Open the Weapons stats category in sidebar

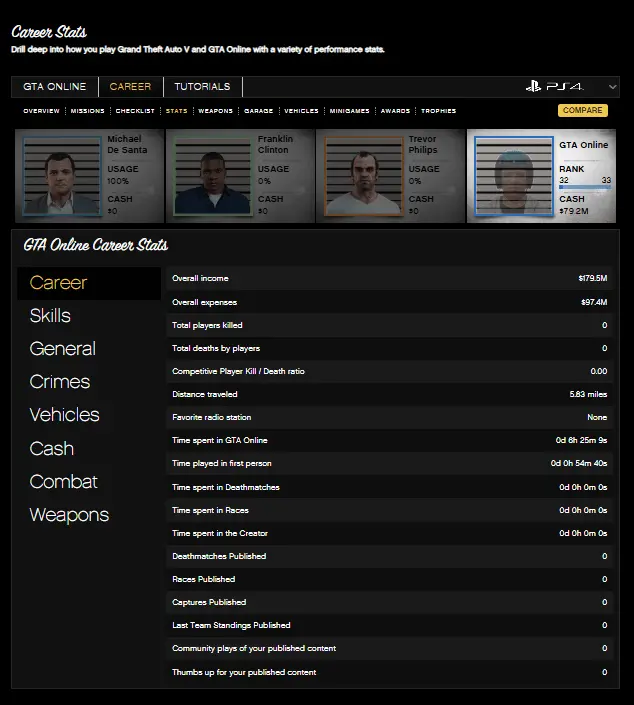pos(69,515)
